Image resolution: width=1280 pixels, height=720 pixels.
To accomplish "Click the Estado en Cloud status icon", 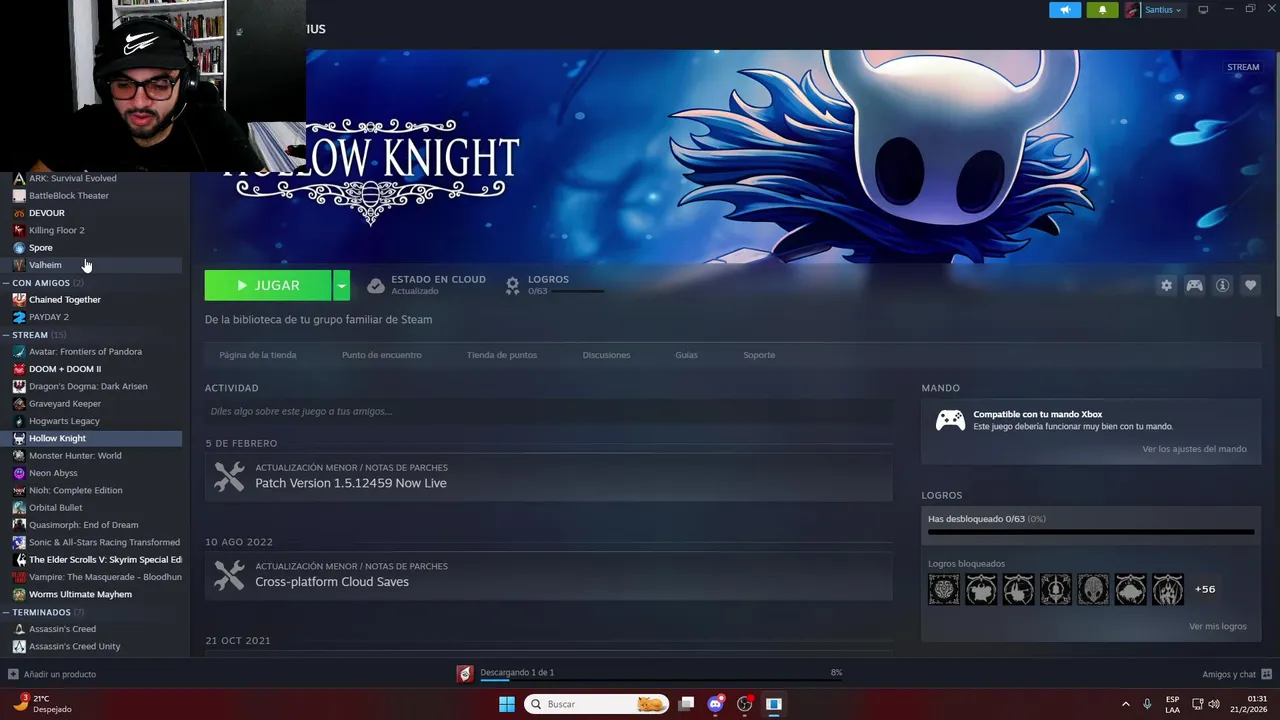I will tap(375, 285).
